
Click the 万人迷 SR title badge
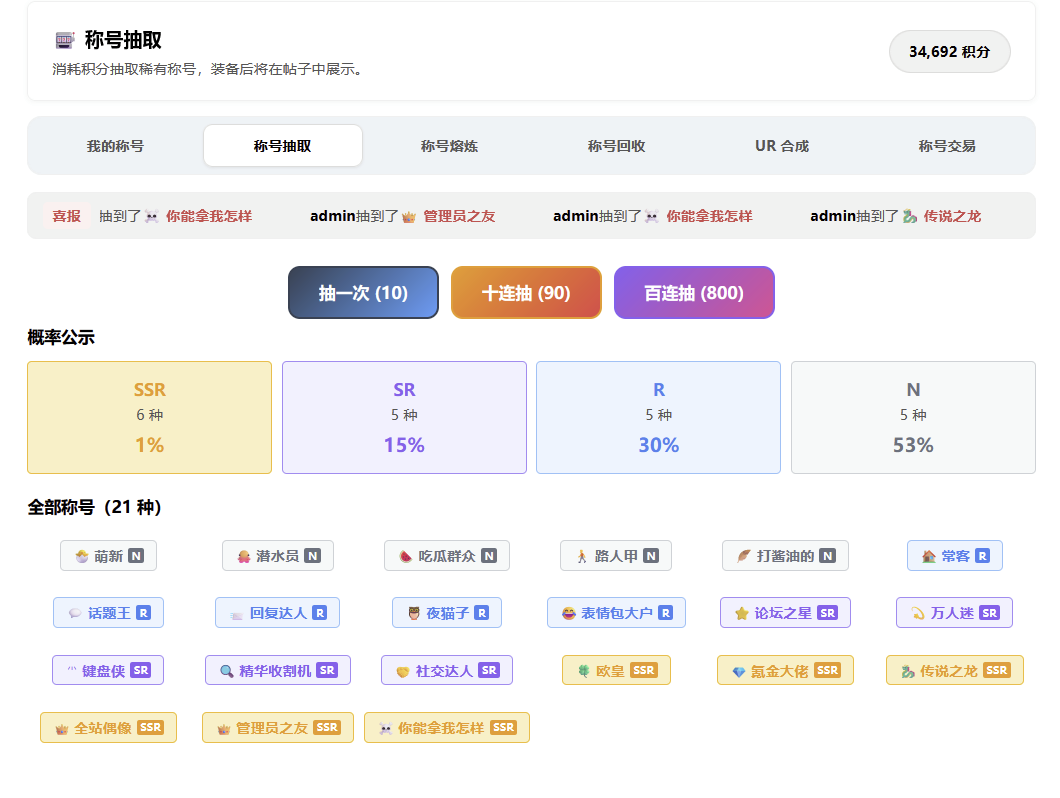(955, 613)
